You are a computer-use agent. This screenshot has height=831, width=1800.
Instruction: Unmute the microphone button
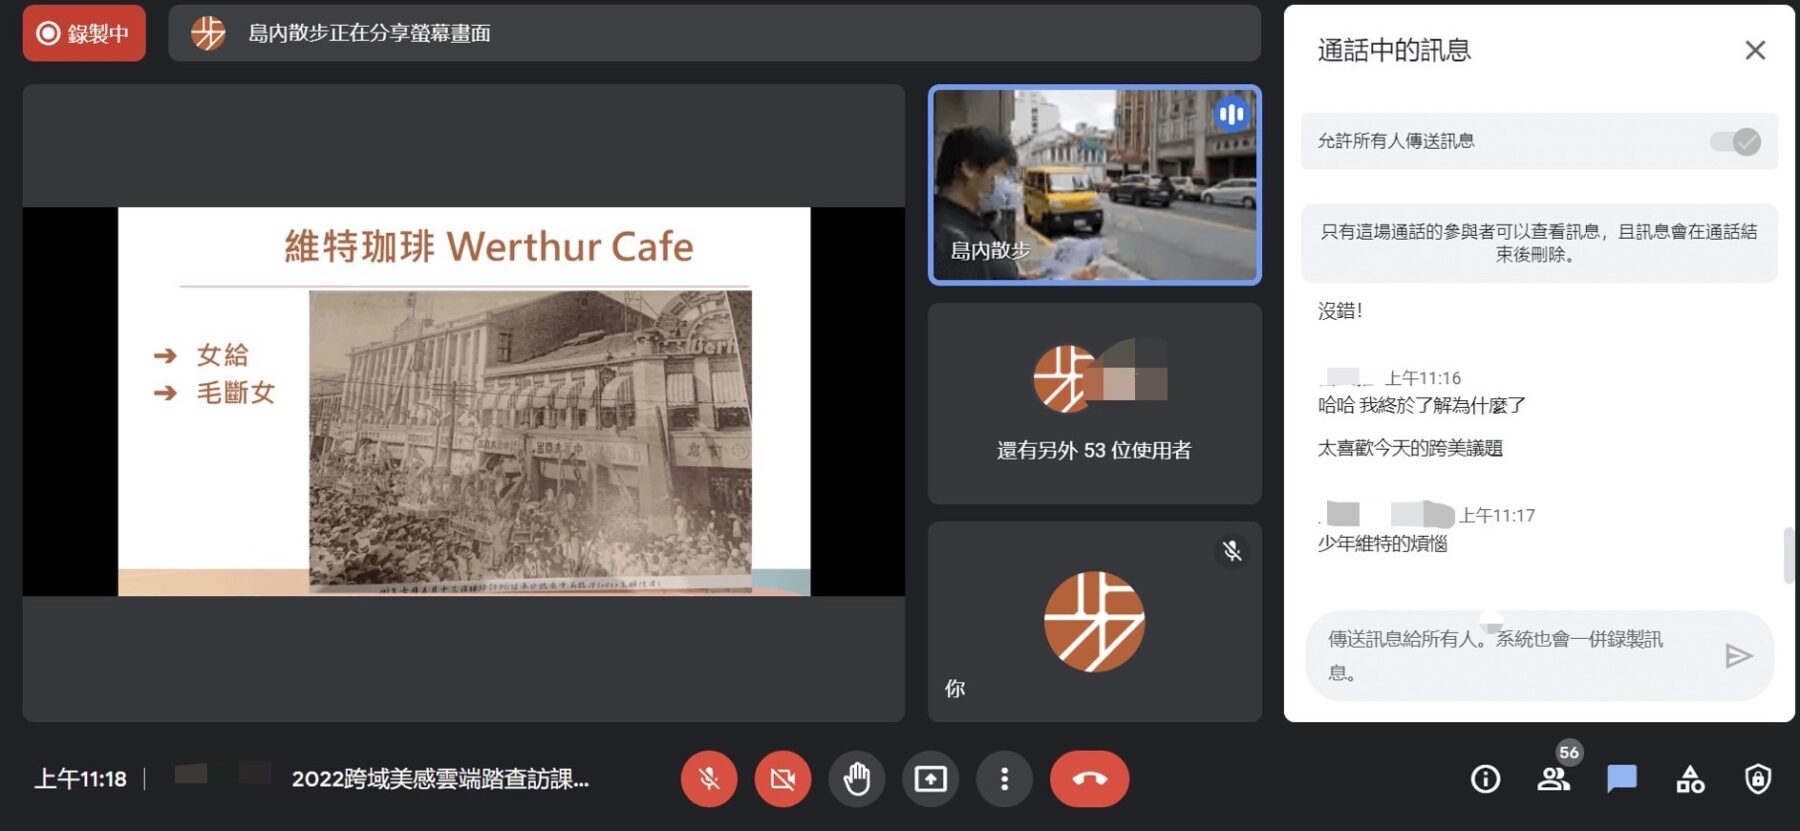point(709,779)
